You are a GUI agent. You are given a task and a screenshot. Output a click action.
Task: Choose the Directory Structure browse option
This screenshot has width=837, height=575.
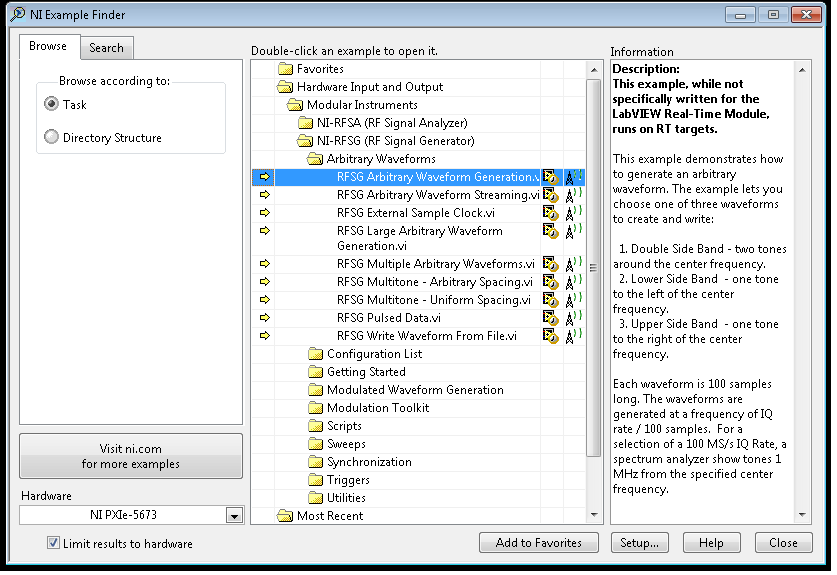(x=51, y=138)
